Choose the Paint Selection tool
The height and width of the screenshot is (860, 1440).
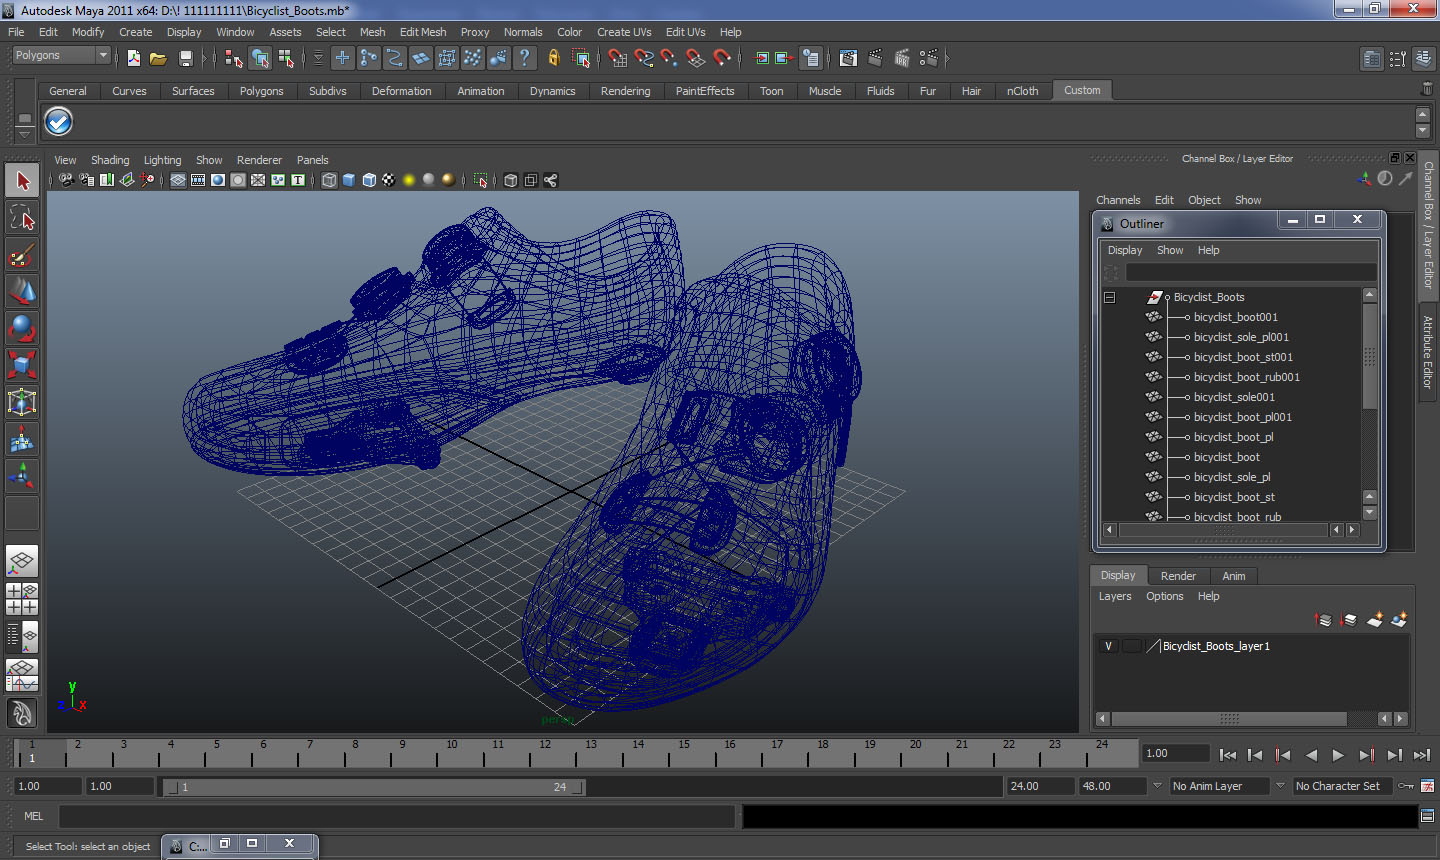tap(22, 256)
